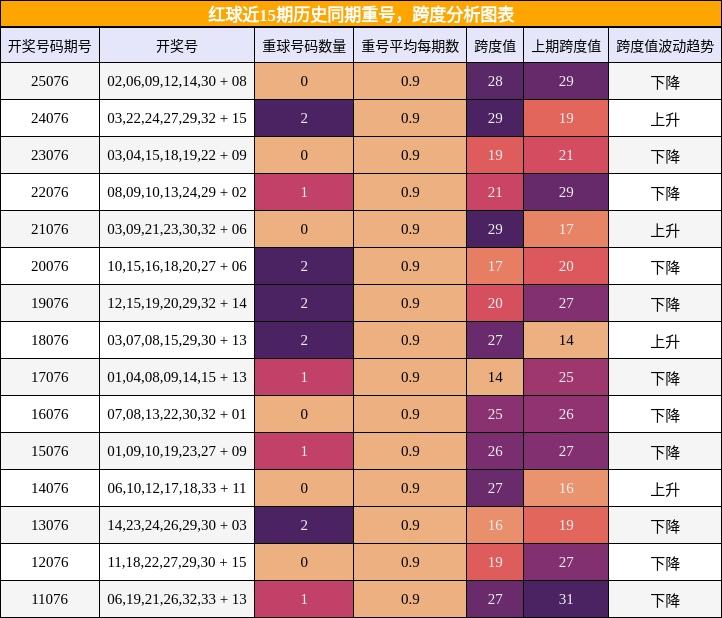722x618 pixels.
Task: Click previous span value 26 in row 16076
Action: (x=566, y=414)
